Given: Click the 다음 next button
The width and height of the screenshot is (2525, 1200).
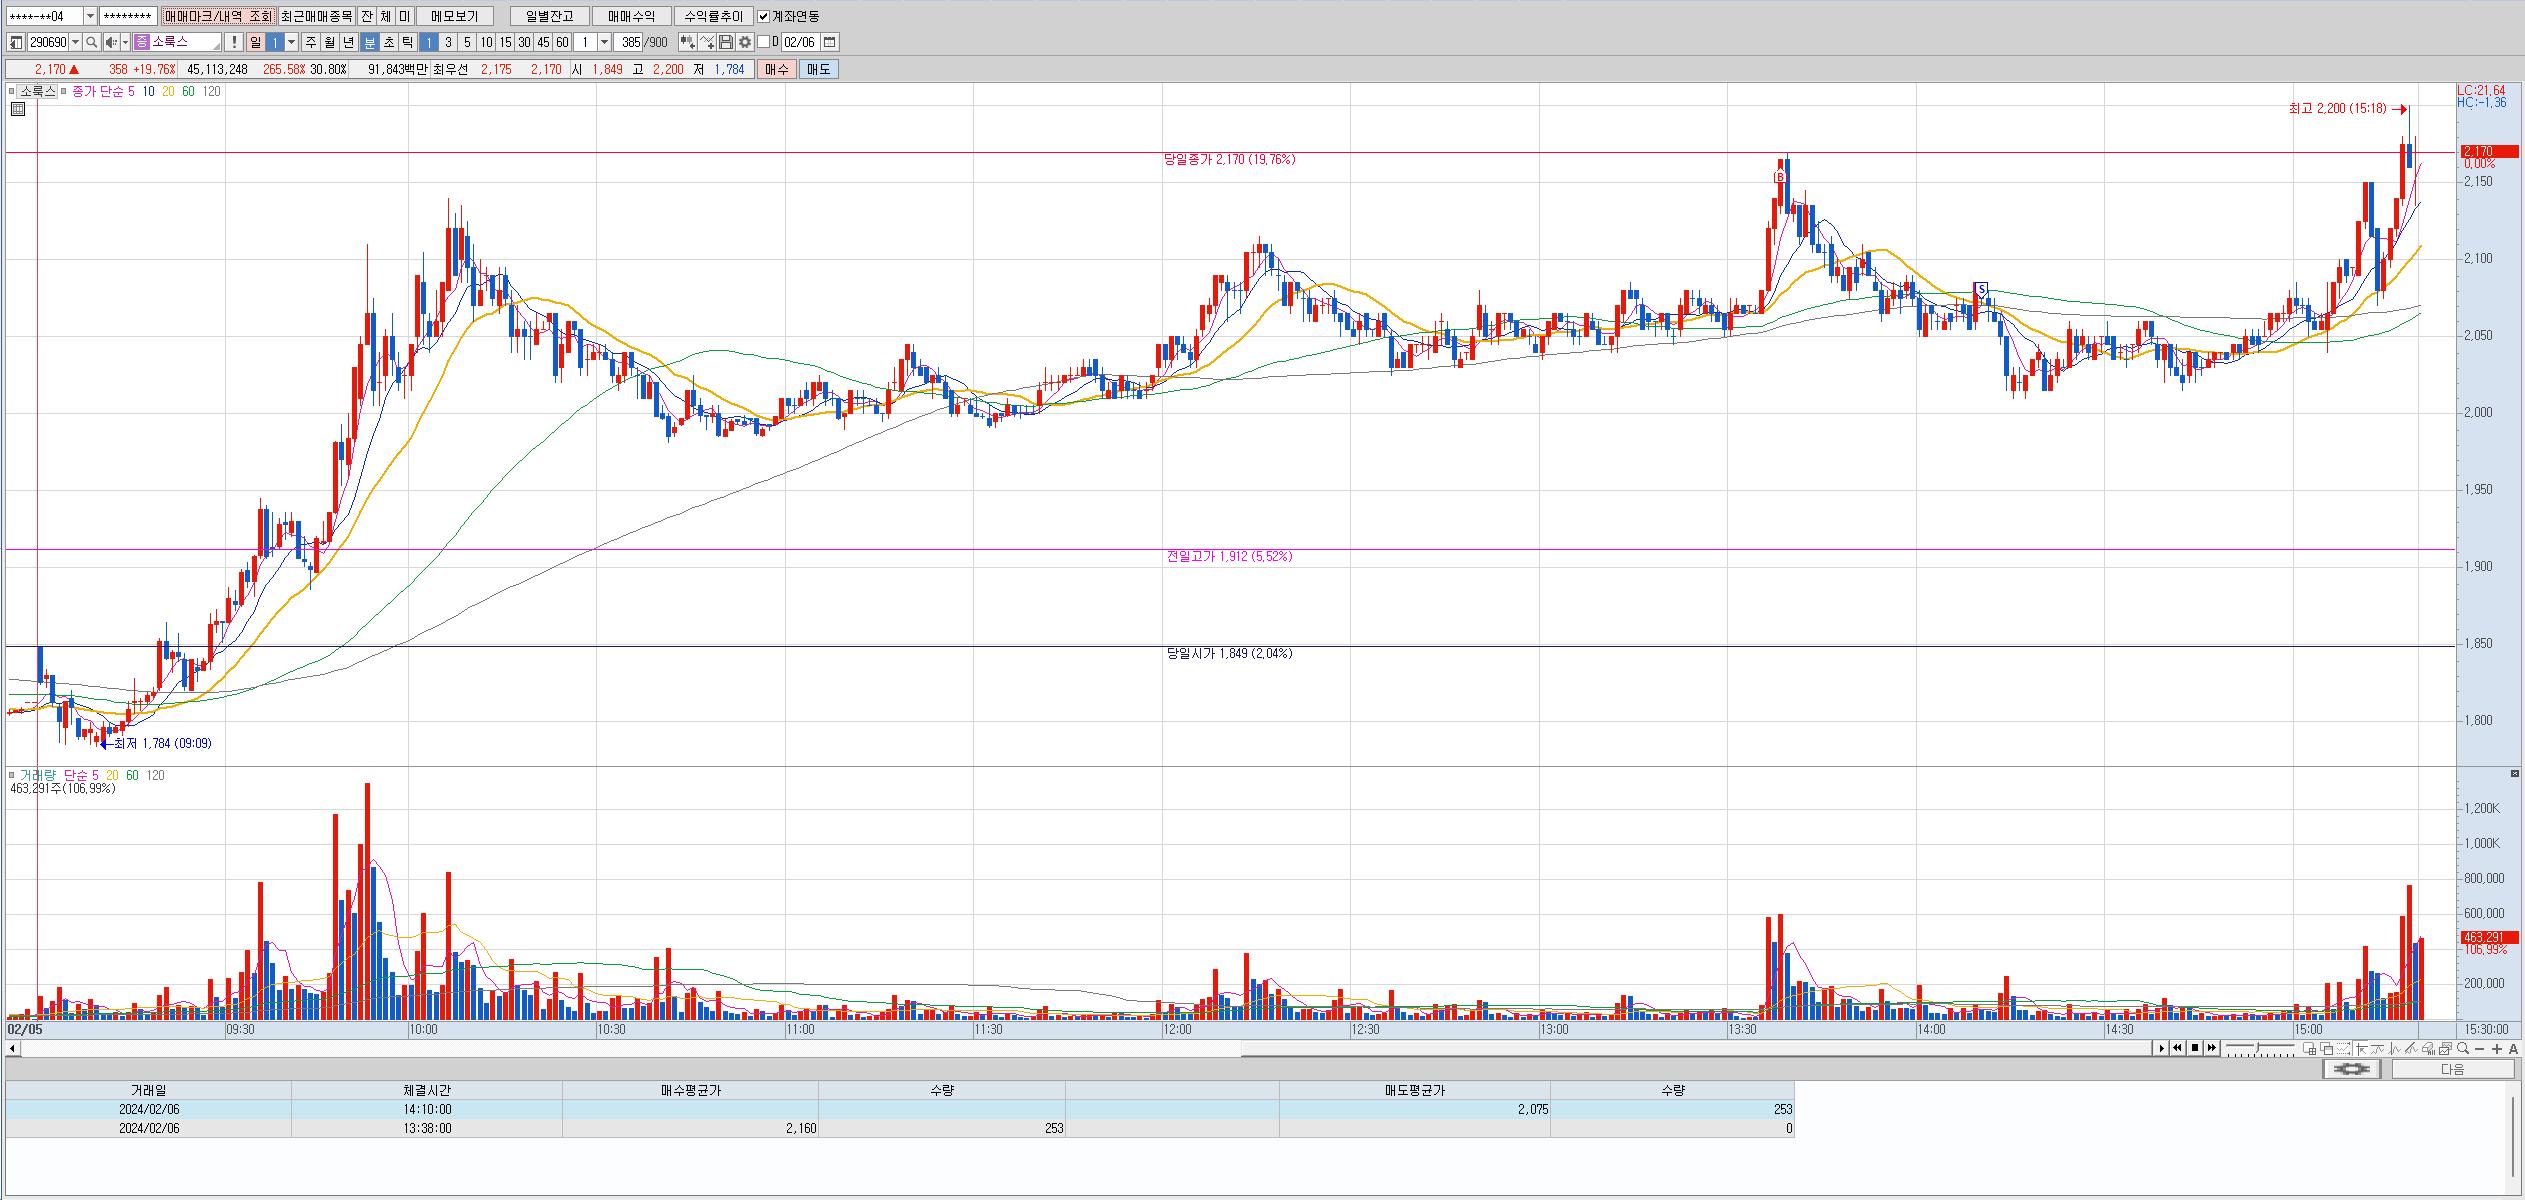Looking at the screenshot, I should 2452,1069.
